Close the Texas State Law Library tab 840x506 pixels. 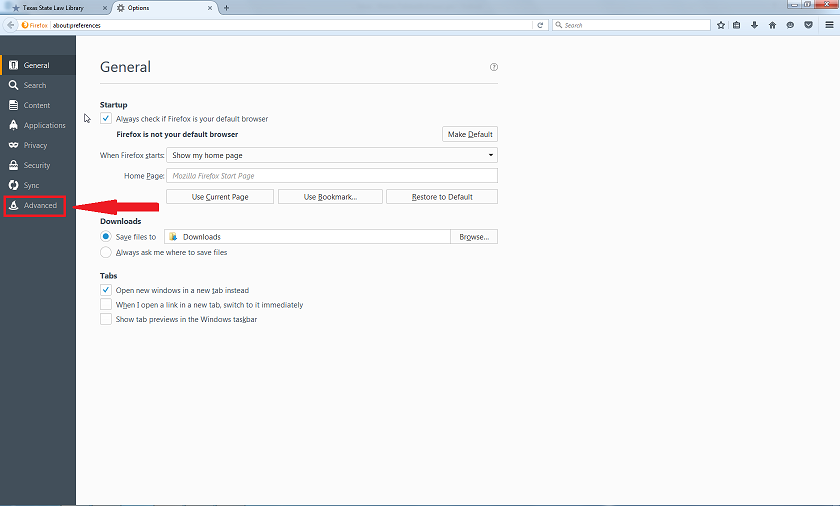[105, 8]
